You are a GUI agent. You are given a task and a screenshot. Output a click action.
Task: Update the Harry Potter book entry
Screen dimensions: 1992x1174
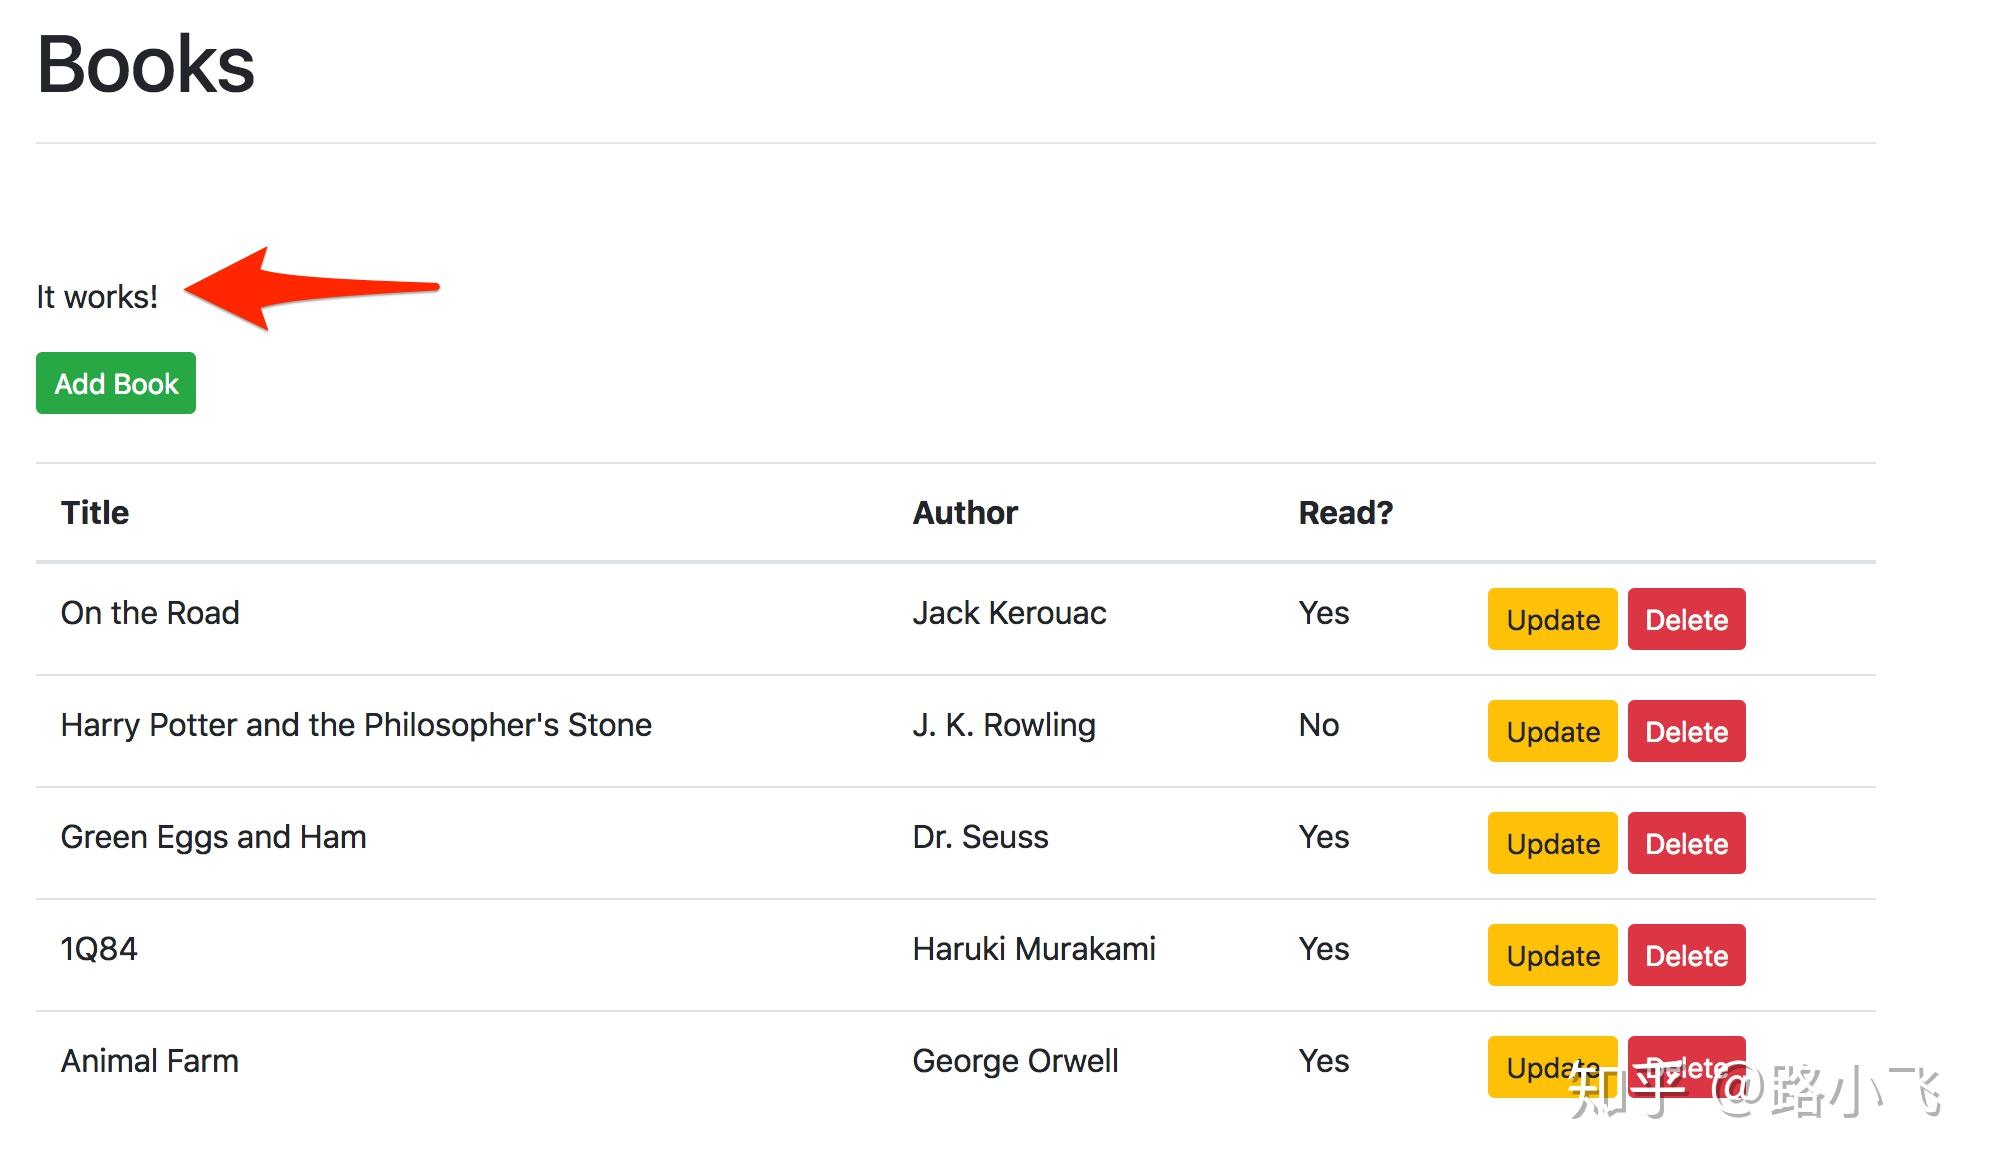pyautogui.click(x=1552, y=731)
